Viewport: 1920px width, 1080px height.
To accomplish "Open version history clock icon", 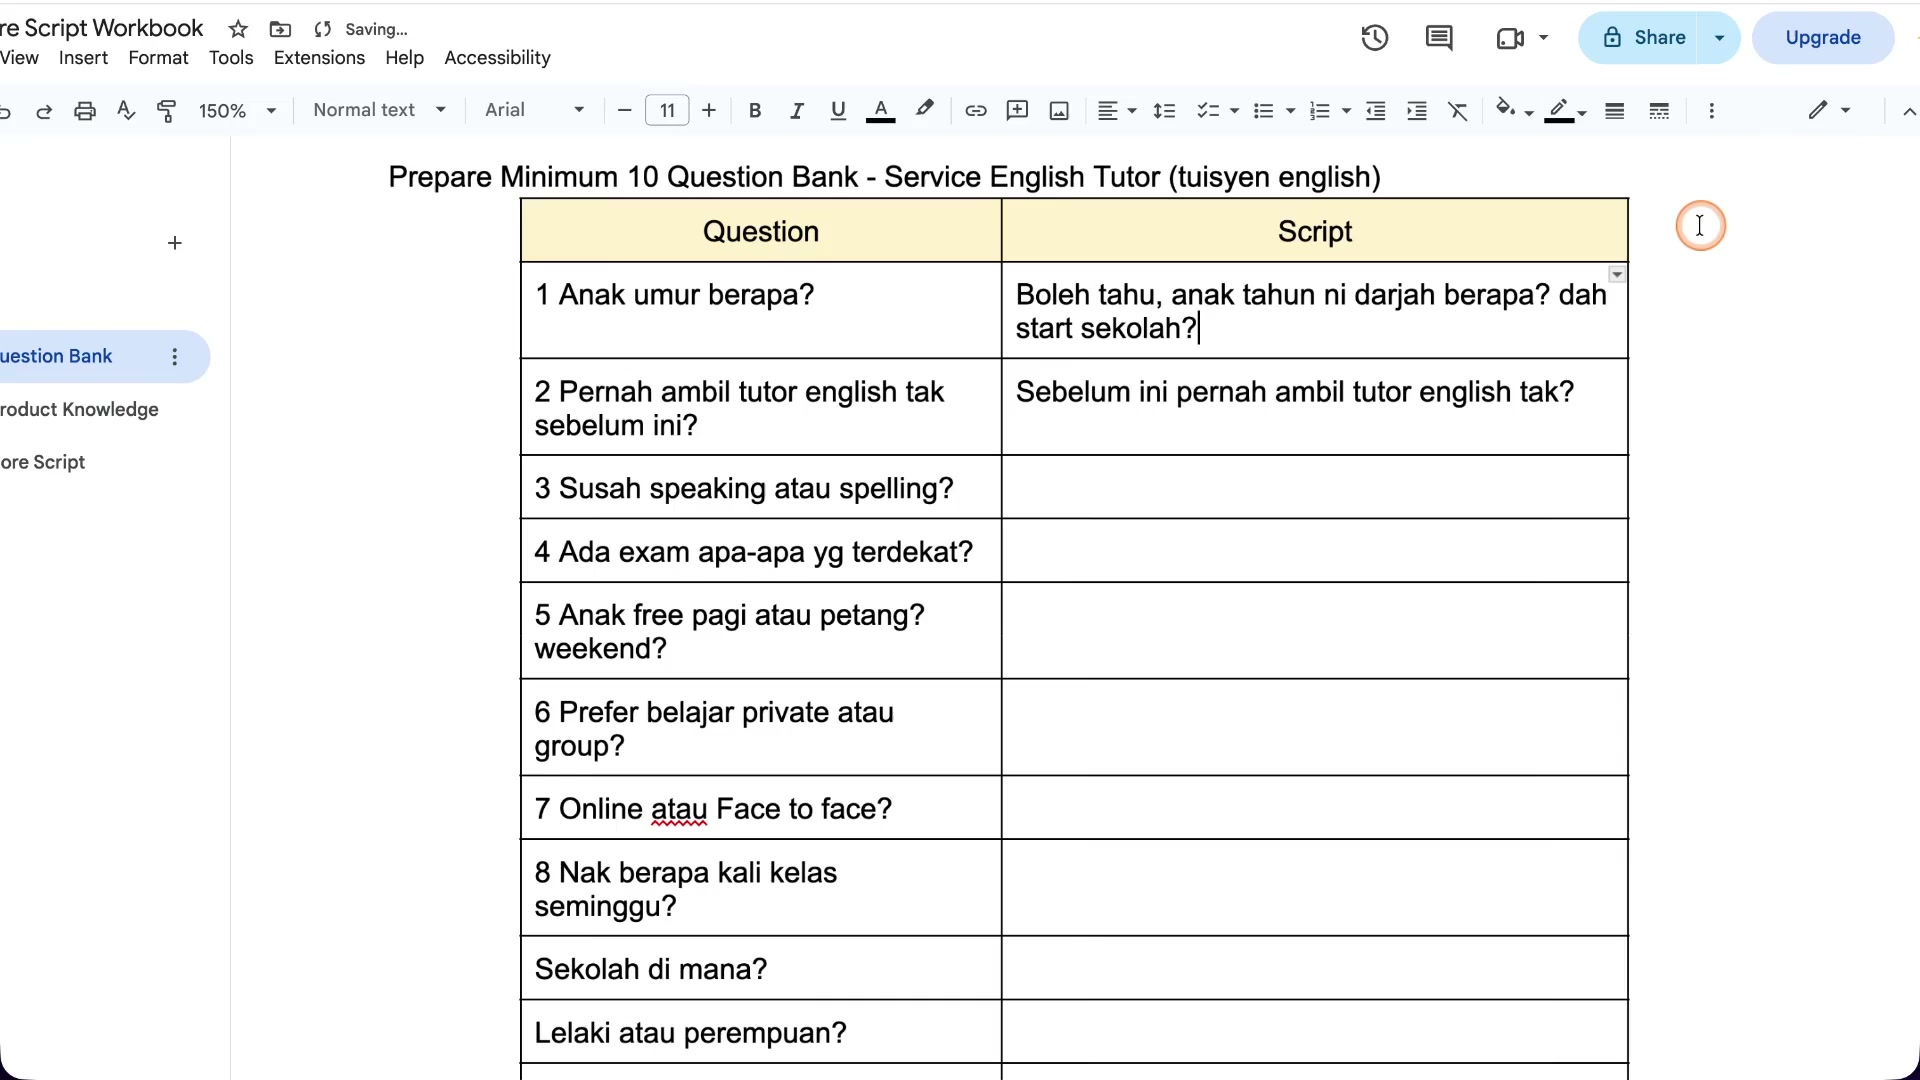I will (1375, 38).
